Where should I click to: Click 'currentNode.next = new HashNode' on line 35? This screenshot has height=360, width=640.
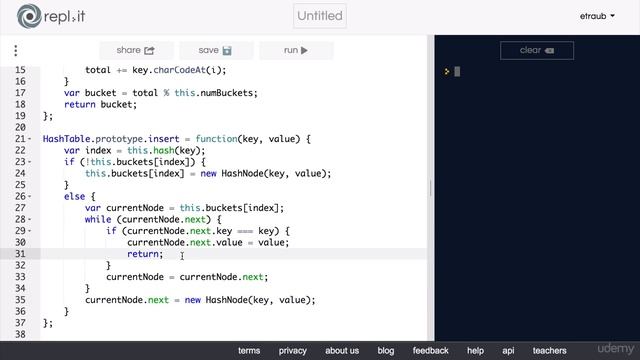tap(167, 300)
